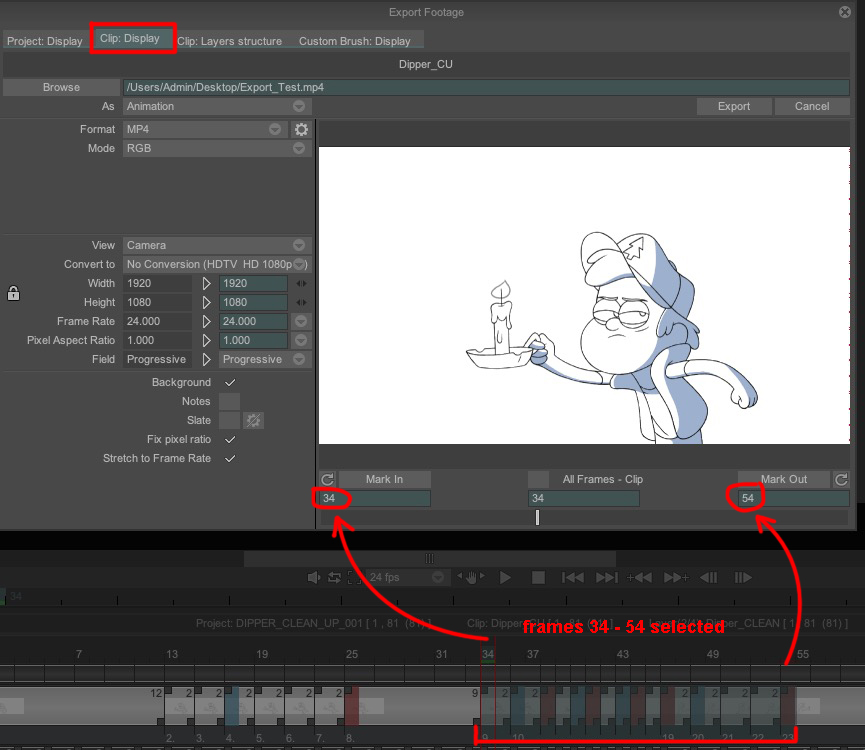Screen dimensions: 865x750
Task: Click frame 37 on the timeline ruler
Action: coord(532,654)
